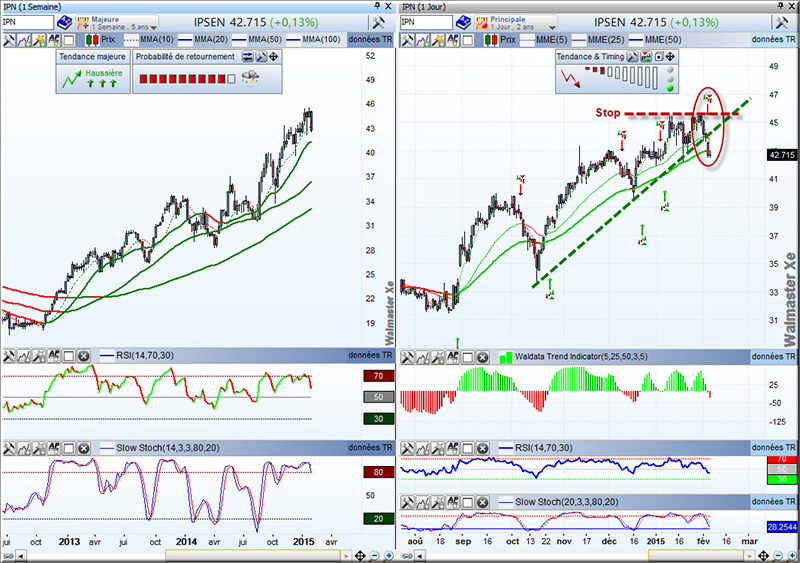Add indicator in daily chart toolbar

[x=422, y=40]
